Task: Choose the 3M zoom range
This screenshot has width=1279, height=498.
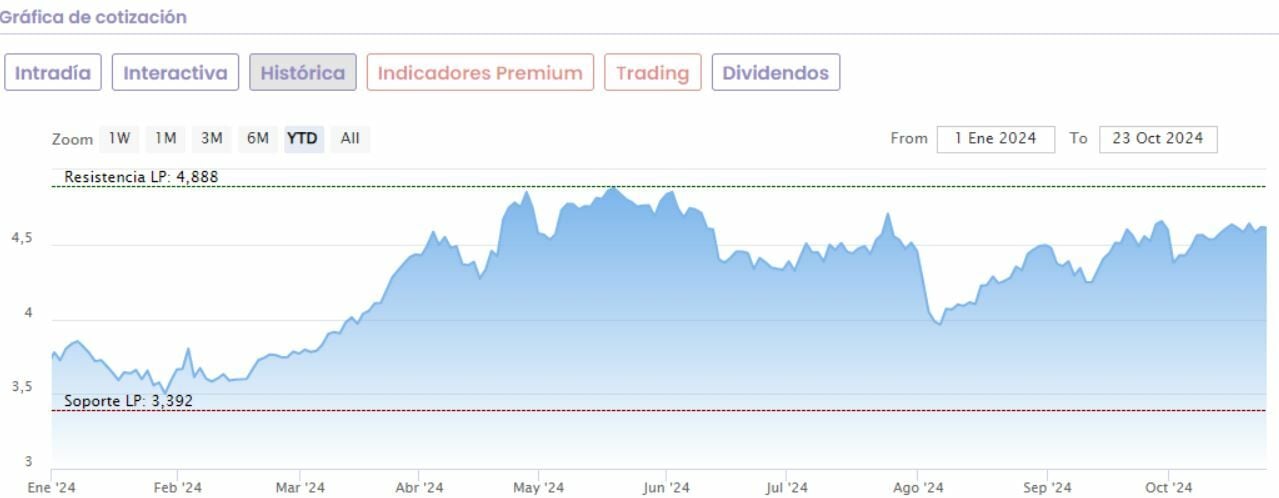Action: click(x=211, y=138)
